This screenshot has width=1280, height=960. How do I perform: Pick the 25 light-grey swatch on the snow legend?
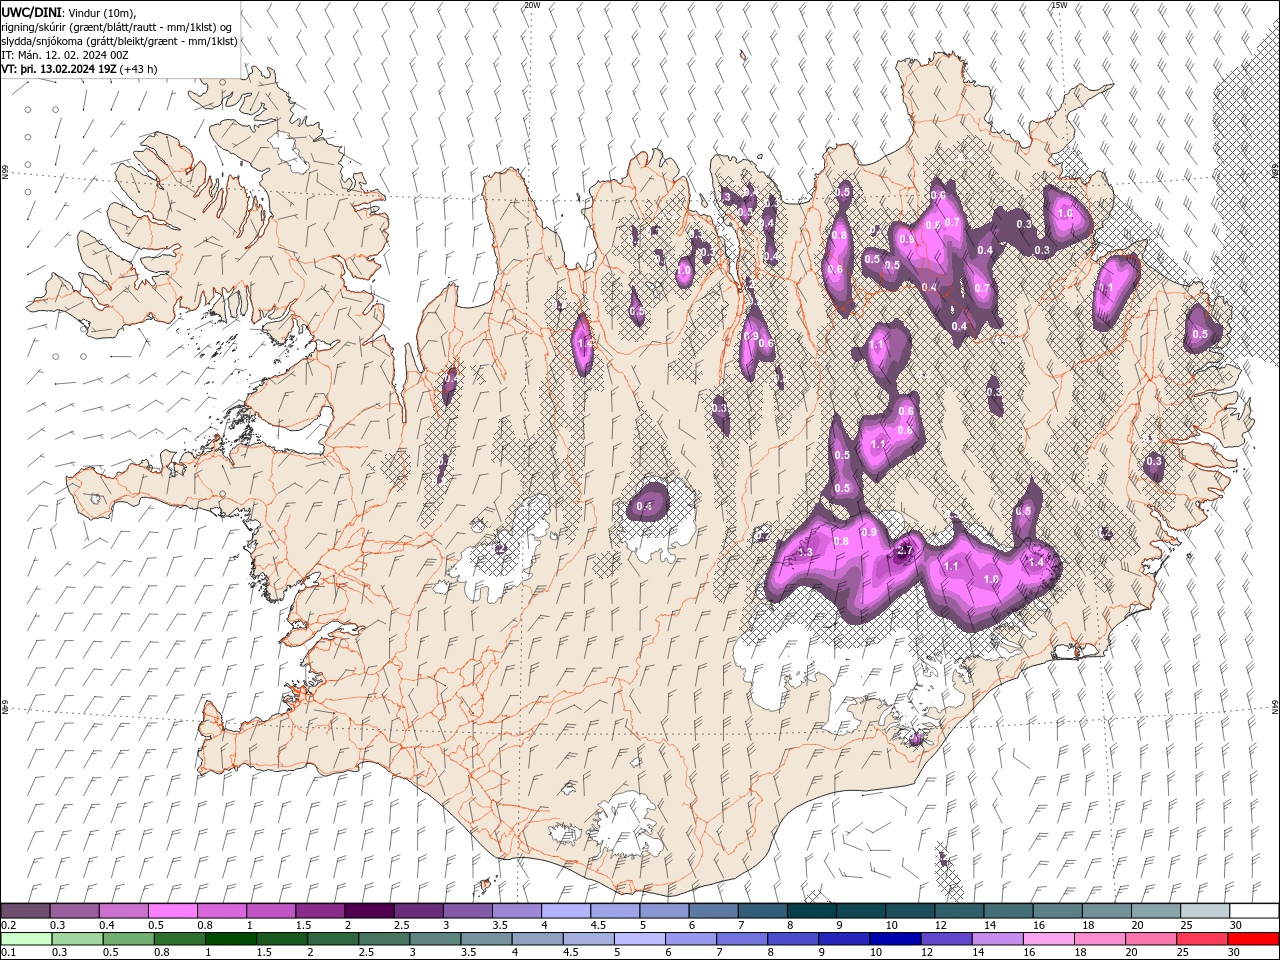tap(1204, 911)
